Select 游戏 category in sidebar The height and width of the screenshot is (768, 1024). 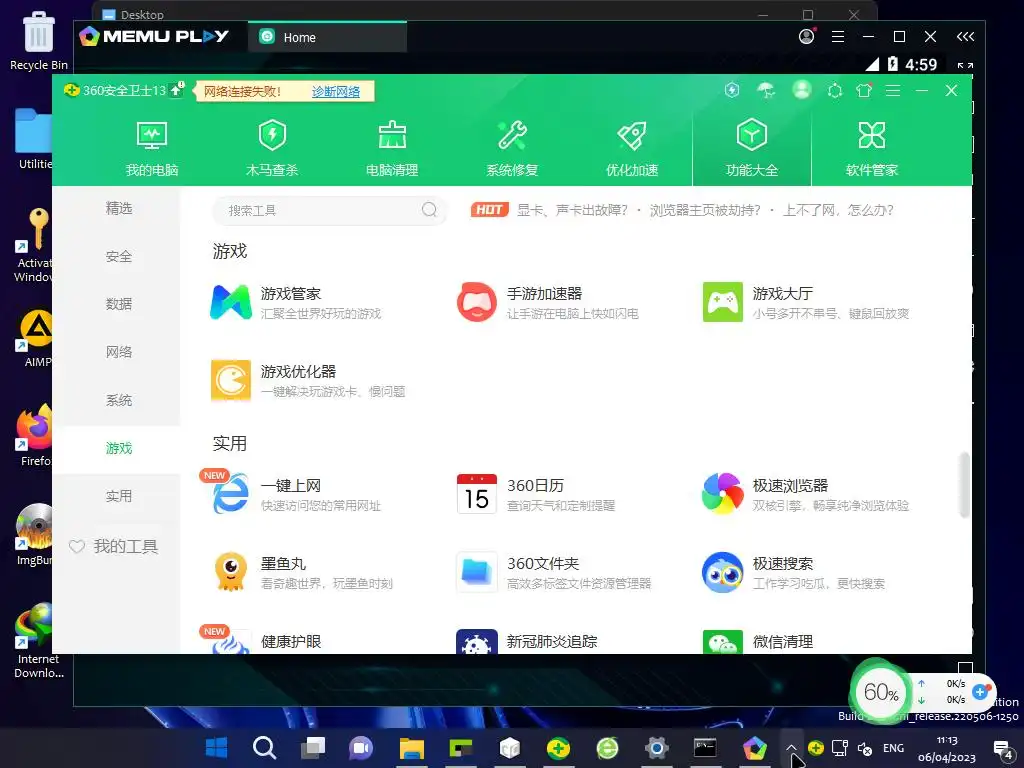(118, 449)
